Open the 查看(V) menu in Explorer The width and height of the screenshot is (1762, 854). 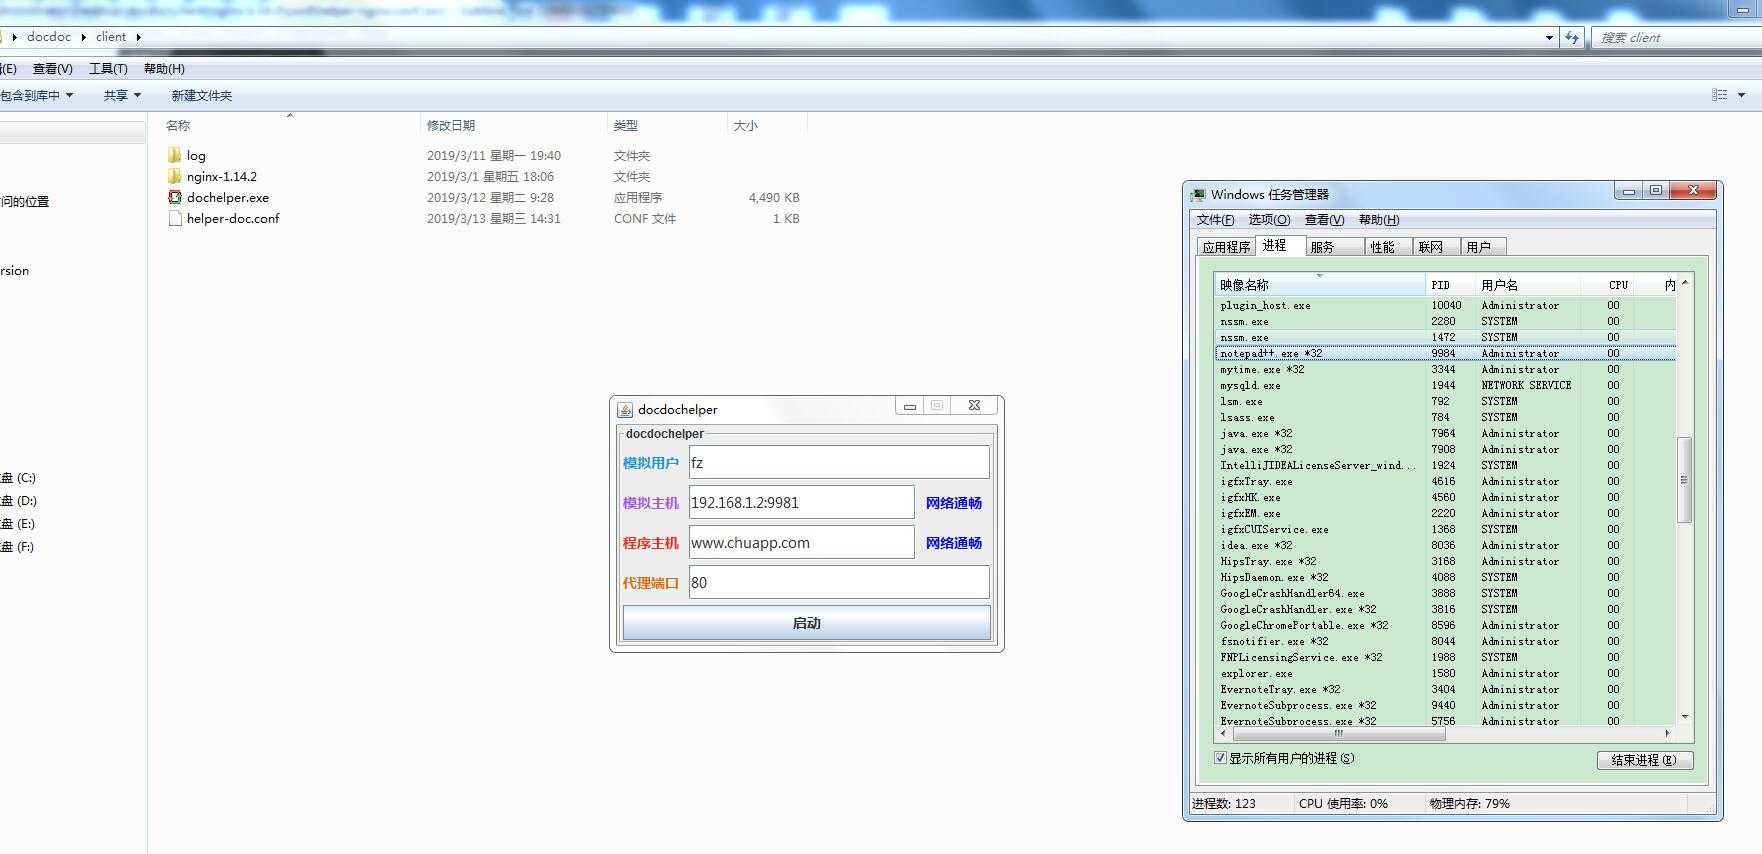(52, 69)
